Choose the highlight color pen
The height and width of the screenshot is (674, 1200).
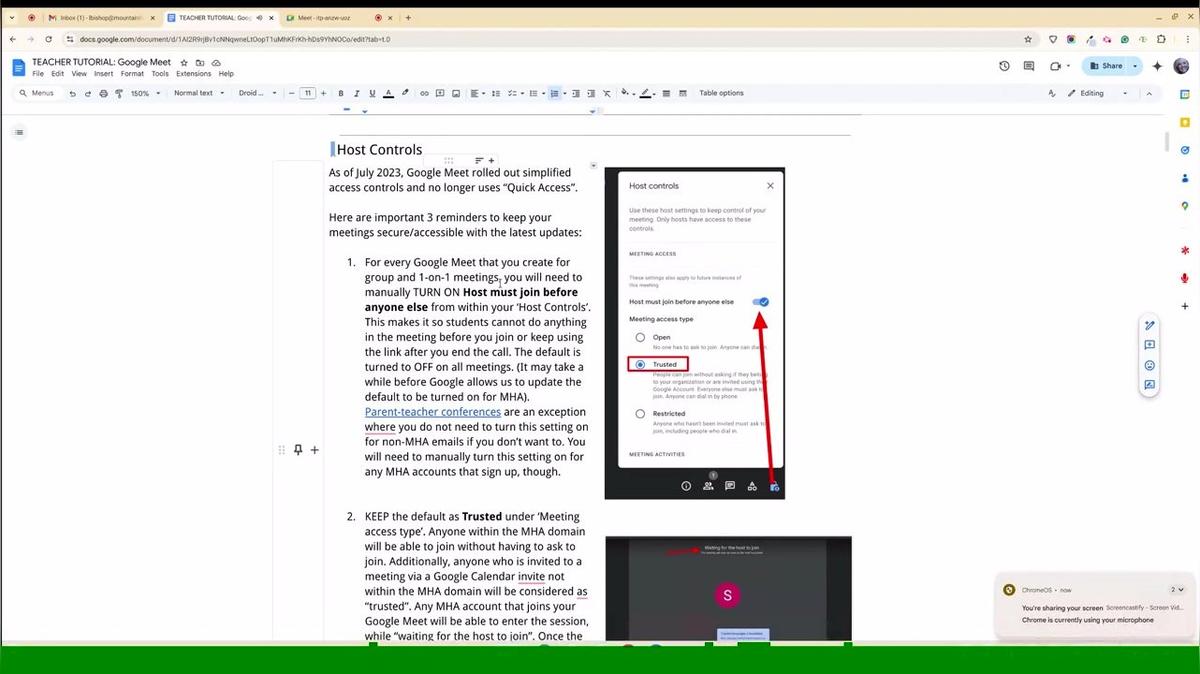pyautogui.click(x=405, y=93)
